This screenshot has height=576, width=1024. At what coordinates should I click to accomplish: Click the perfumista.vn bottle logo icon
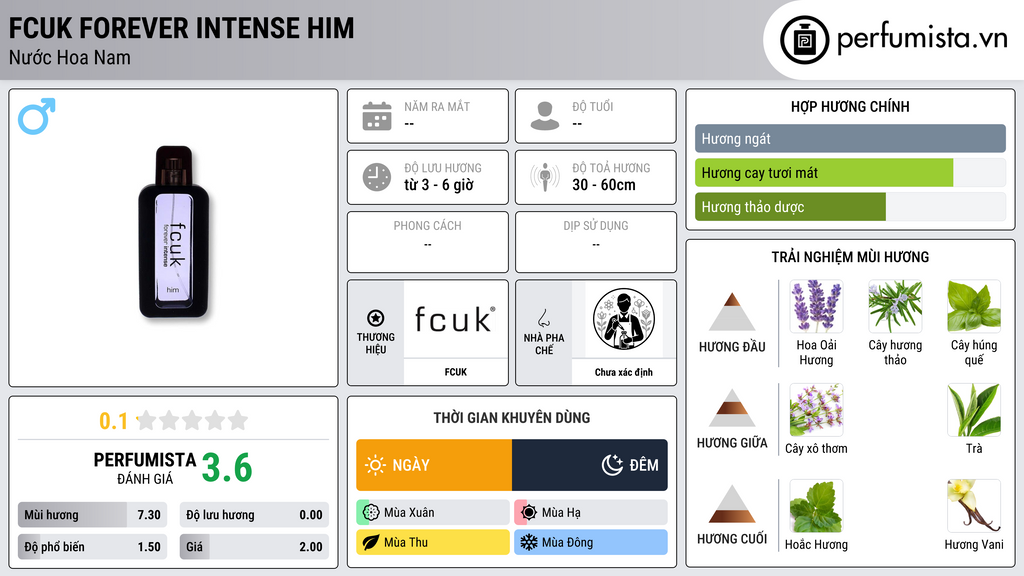coord(805,40)
